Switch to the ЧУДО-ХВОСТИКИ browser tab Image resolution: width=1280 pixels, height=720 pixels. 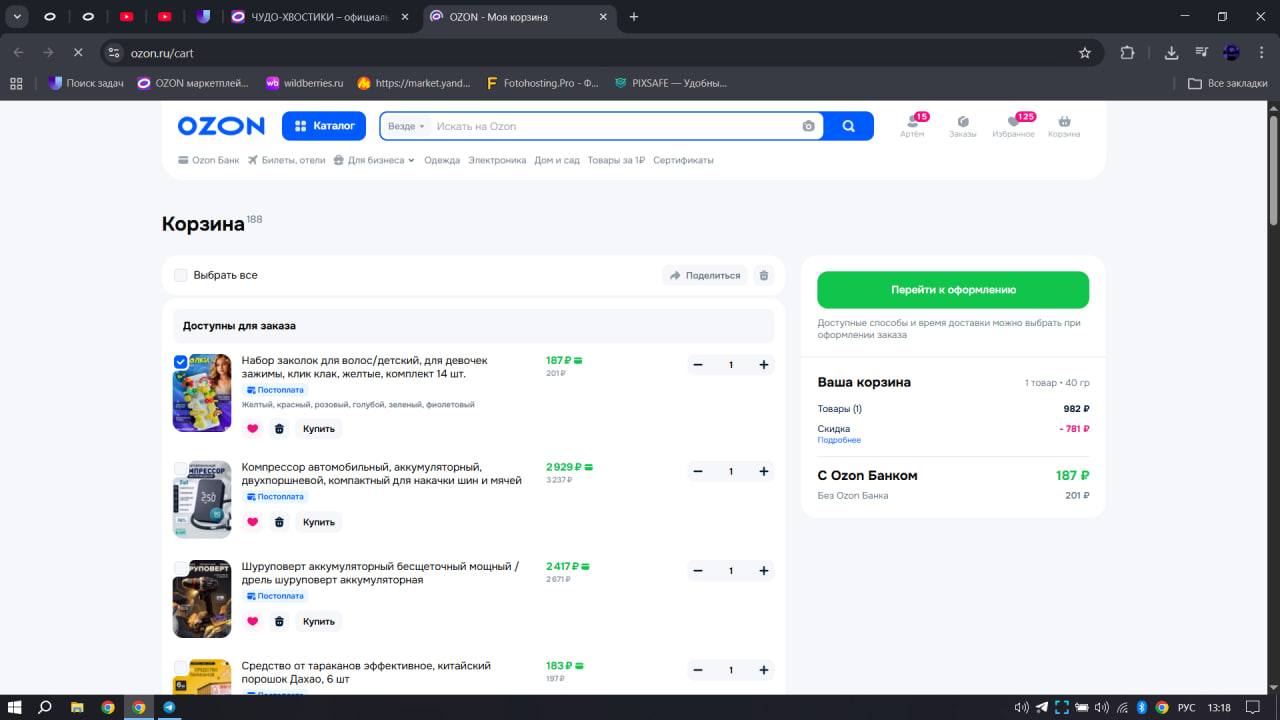[x=318, y=17]
